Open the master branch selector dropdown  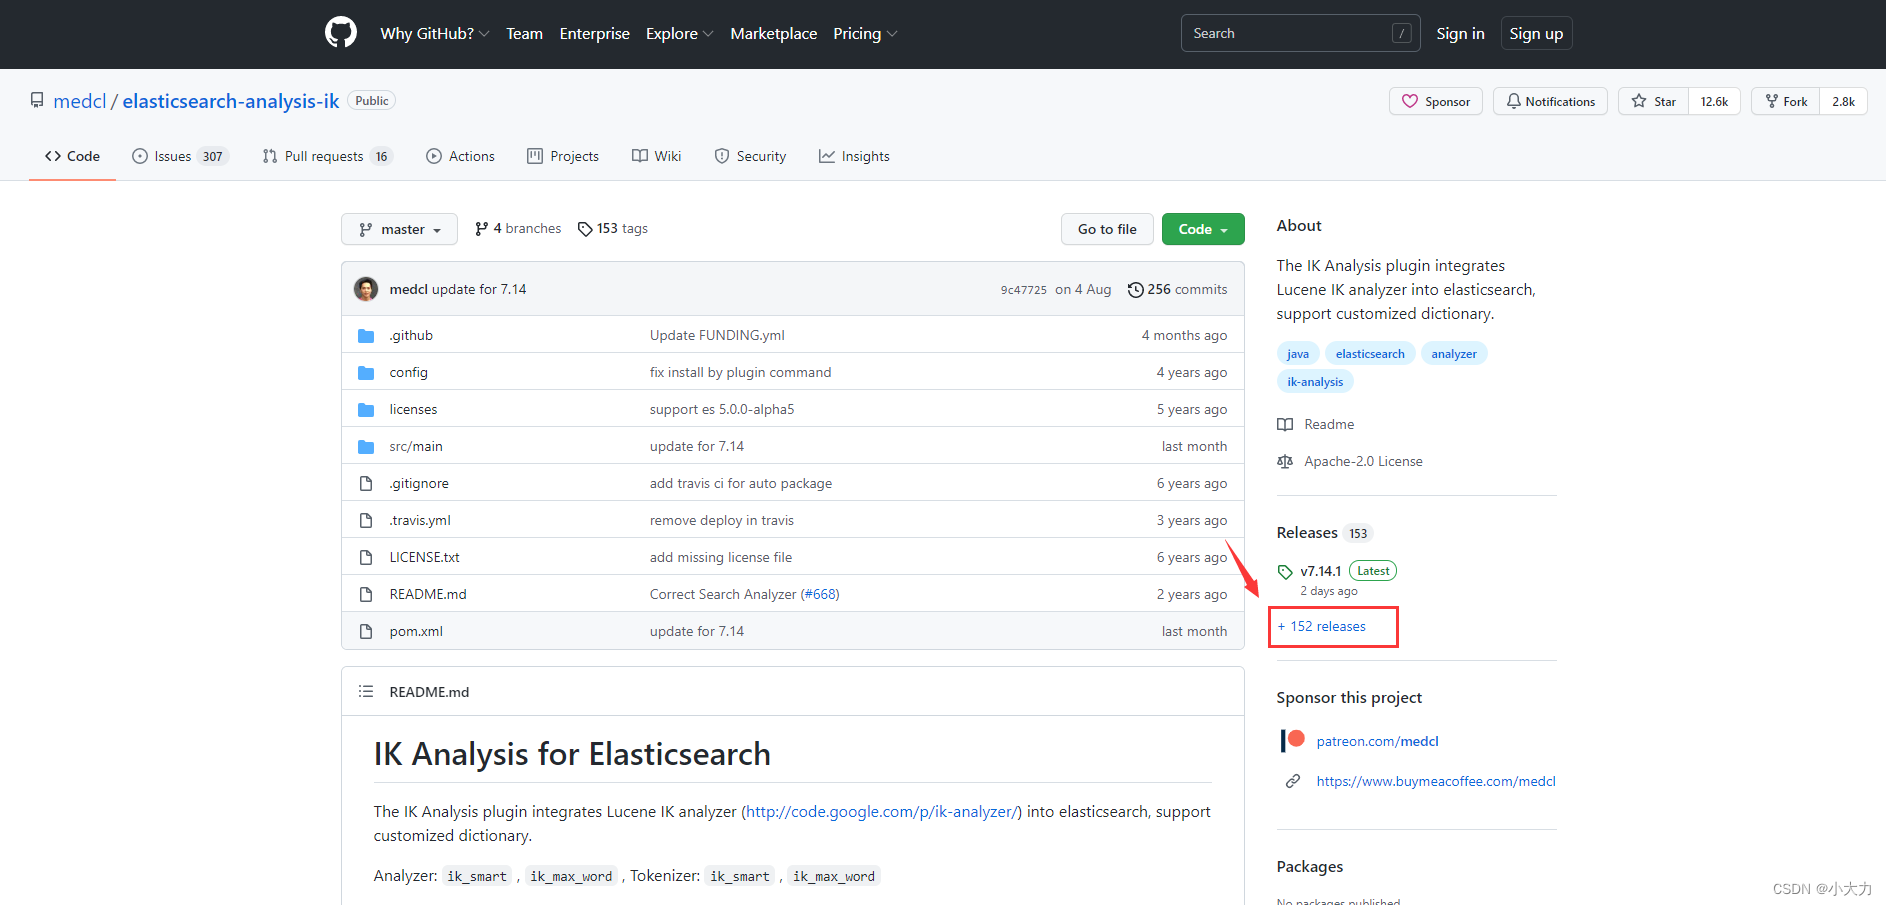click(x=399, y=229)
